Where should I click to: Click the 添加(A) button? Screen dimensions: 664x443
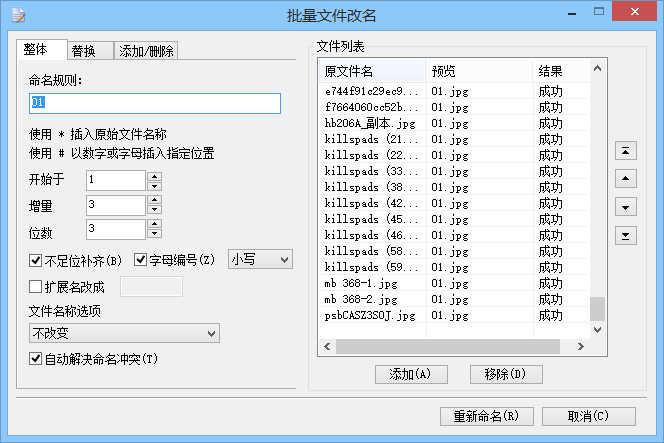[x=410, y=374]
